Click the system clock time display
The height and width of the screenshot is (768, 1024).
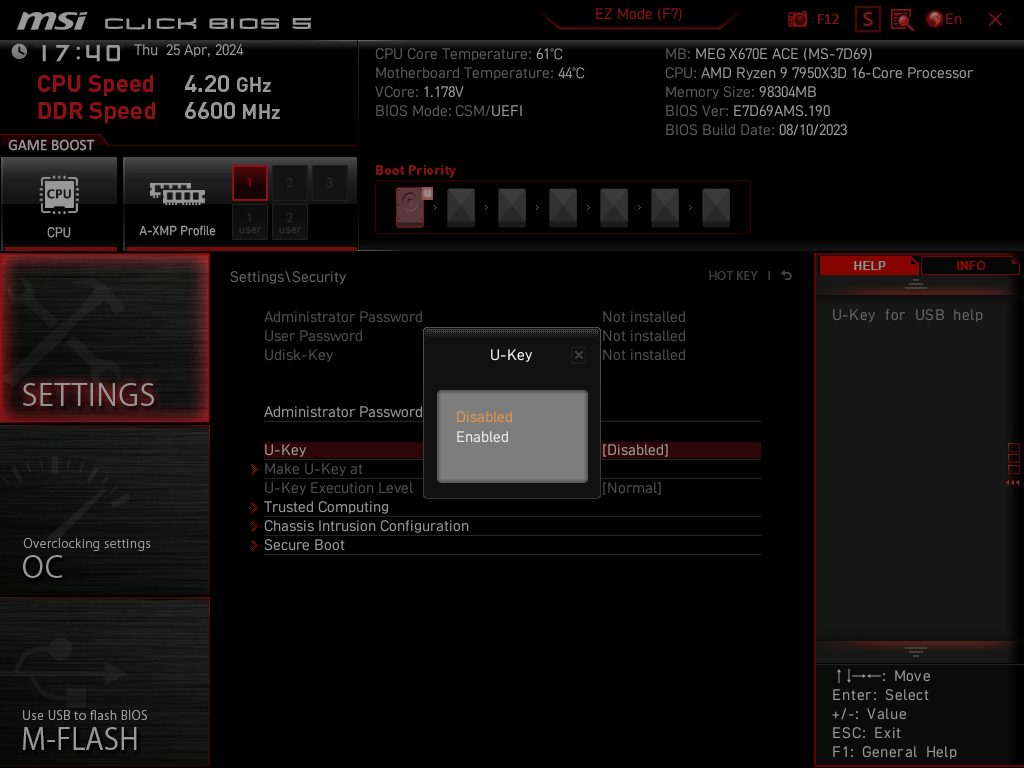click(80, 52)
